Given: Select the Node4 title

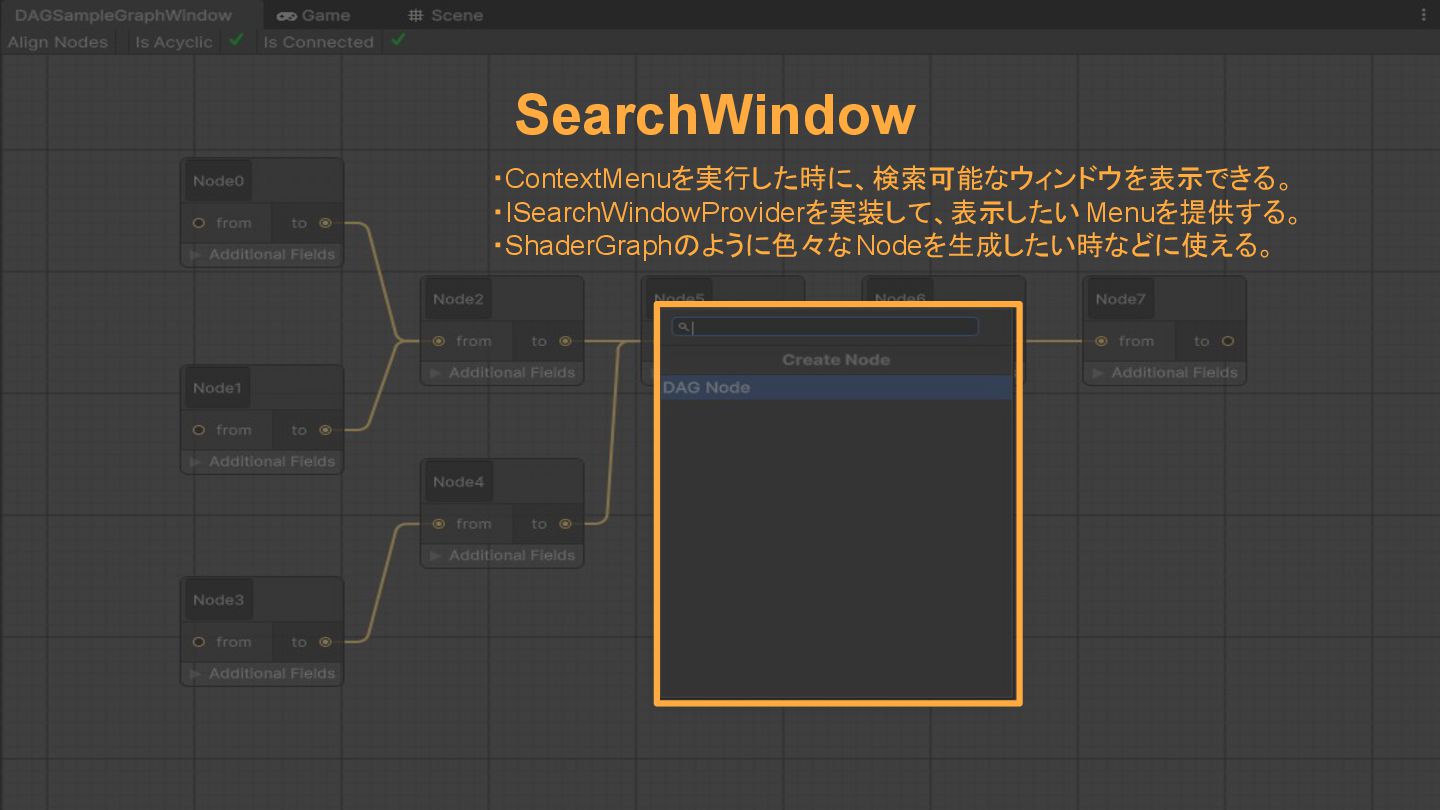Looking at the screenshot, I should click(458, 482).
